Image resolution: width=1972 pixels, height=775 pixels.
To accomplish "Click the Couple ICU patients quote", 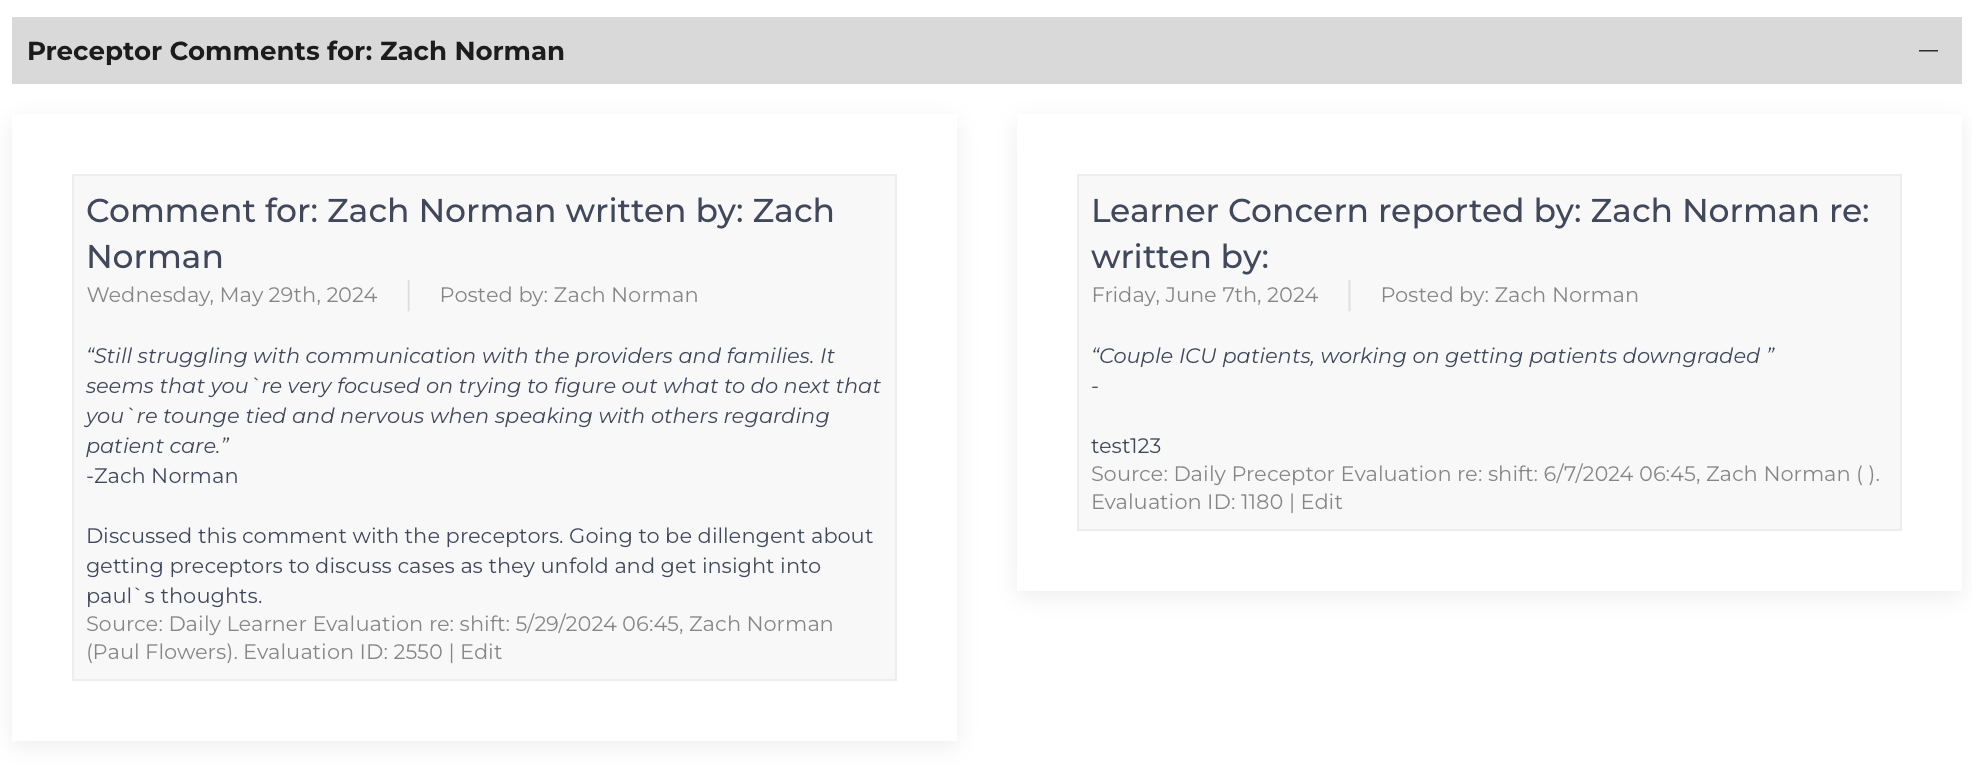I will coord(1433,356).
